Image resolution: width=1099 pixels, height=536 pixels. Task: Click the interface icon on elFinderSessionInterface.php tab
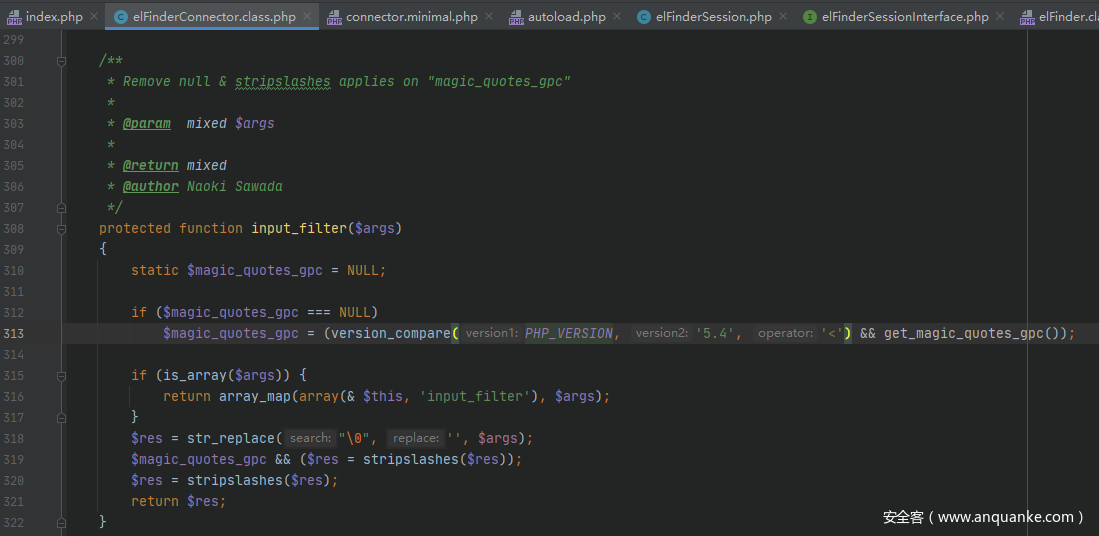[810, 17]
